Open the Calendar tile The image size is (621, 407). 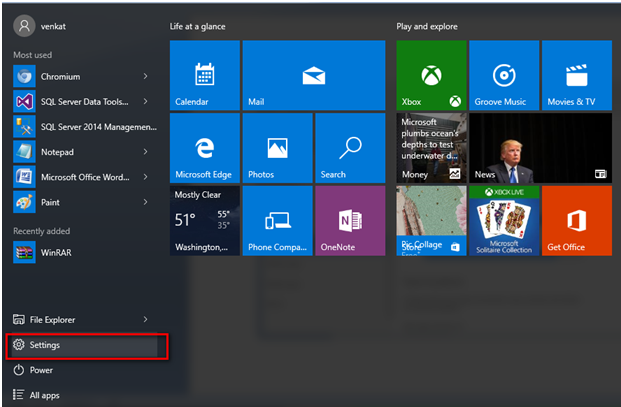click(205, 75)
